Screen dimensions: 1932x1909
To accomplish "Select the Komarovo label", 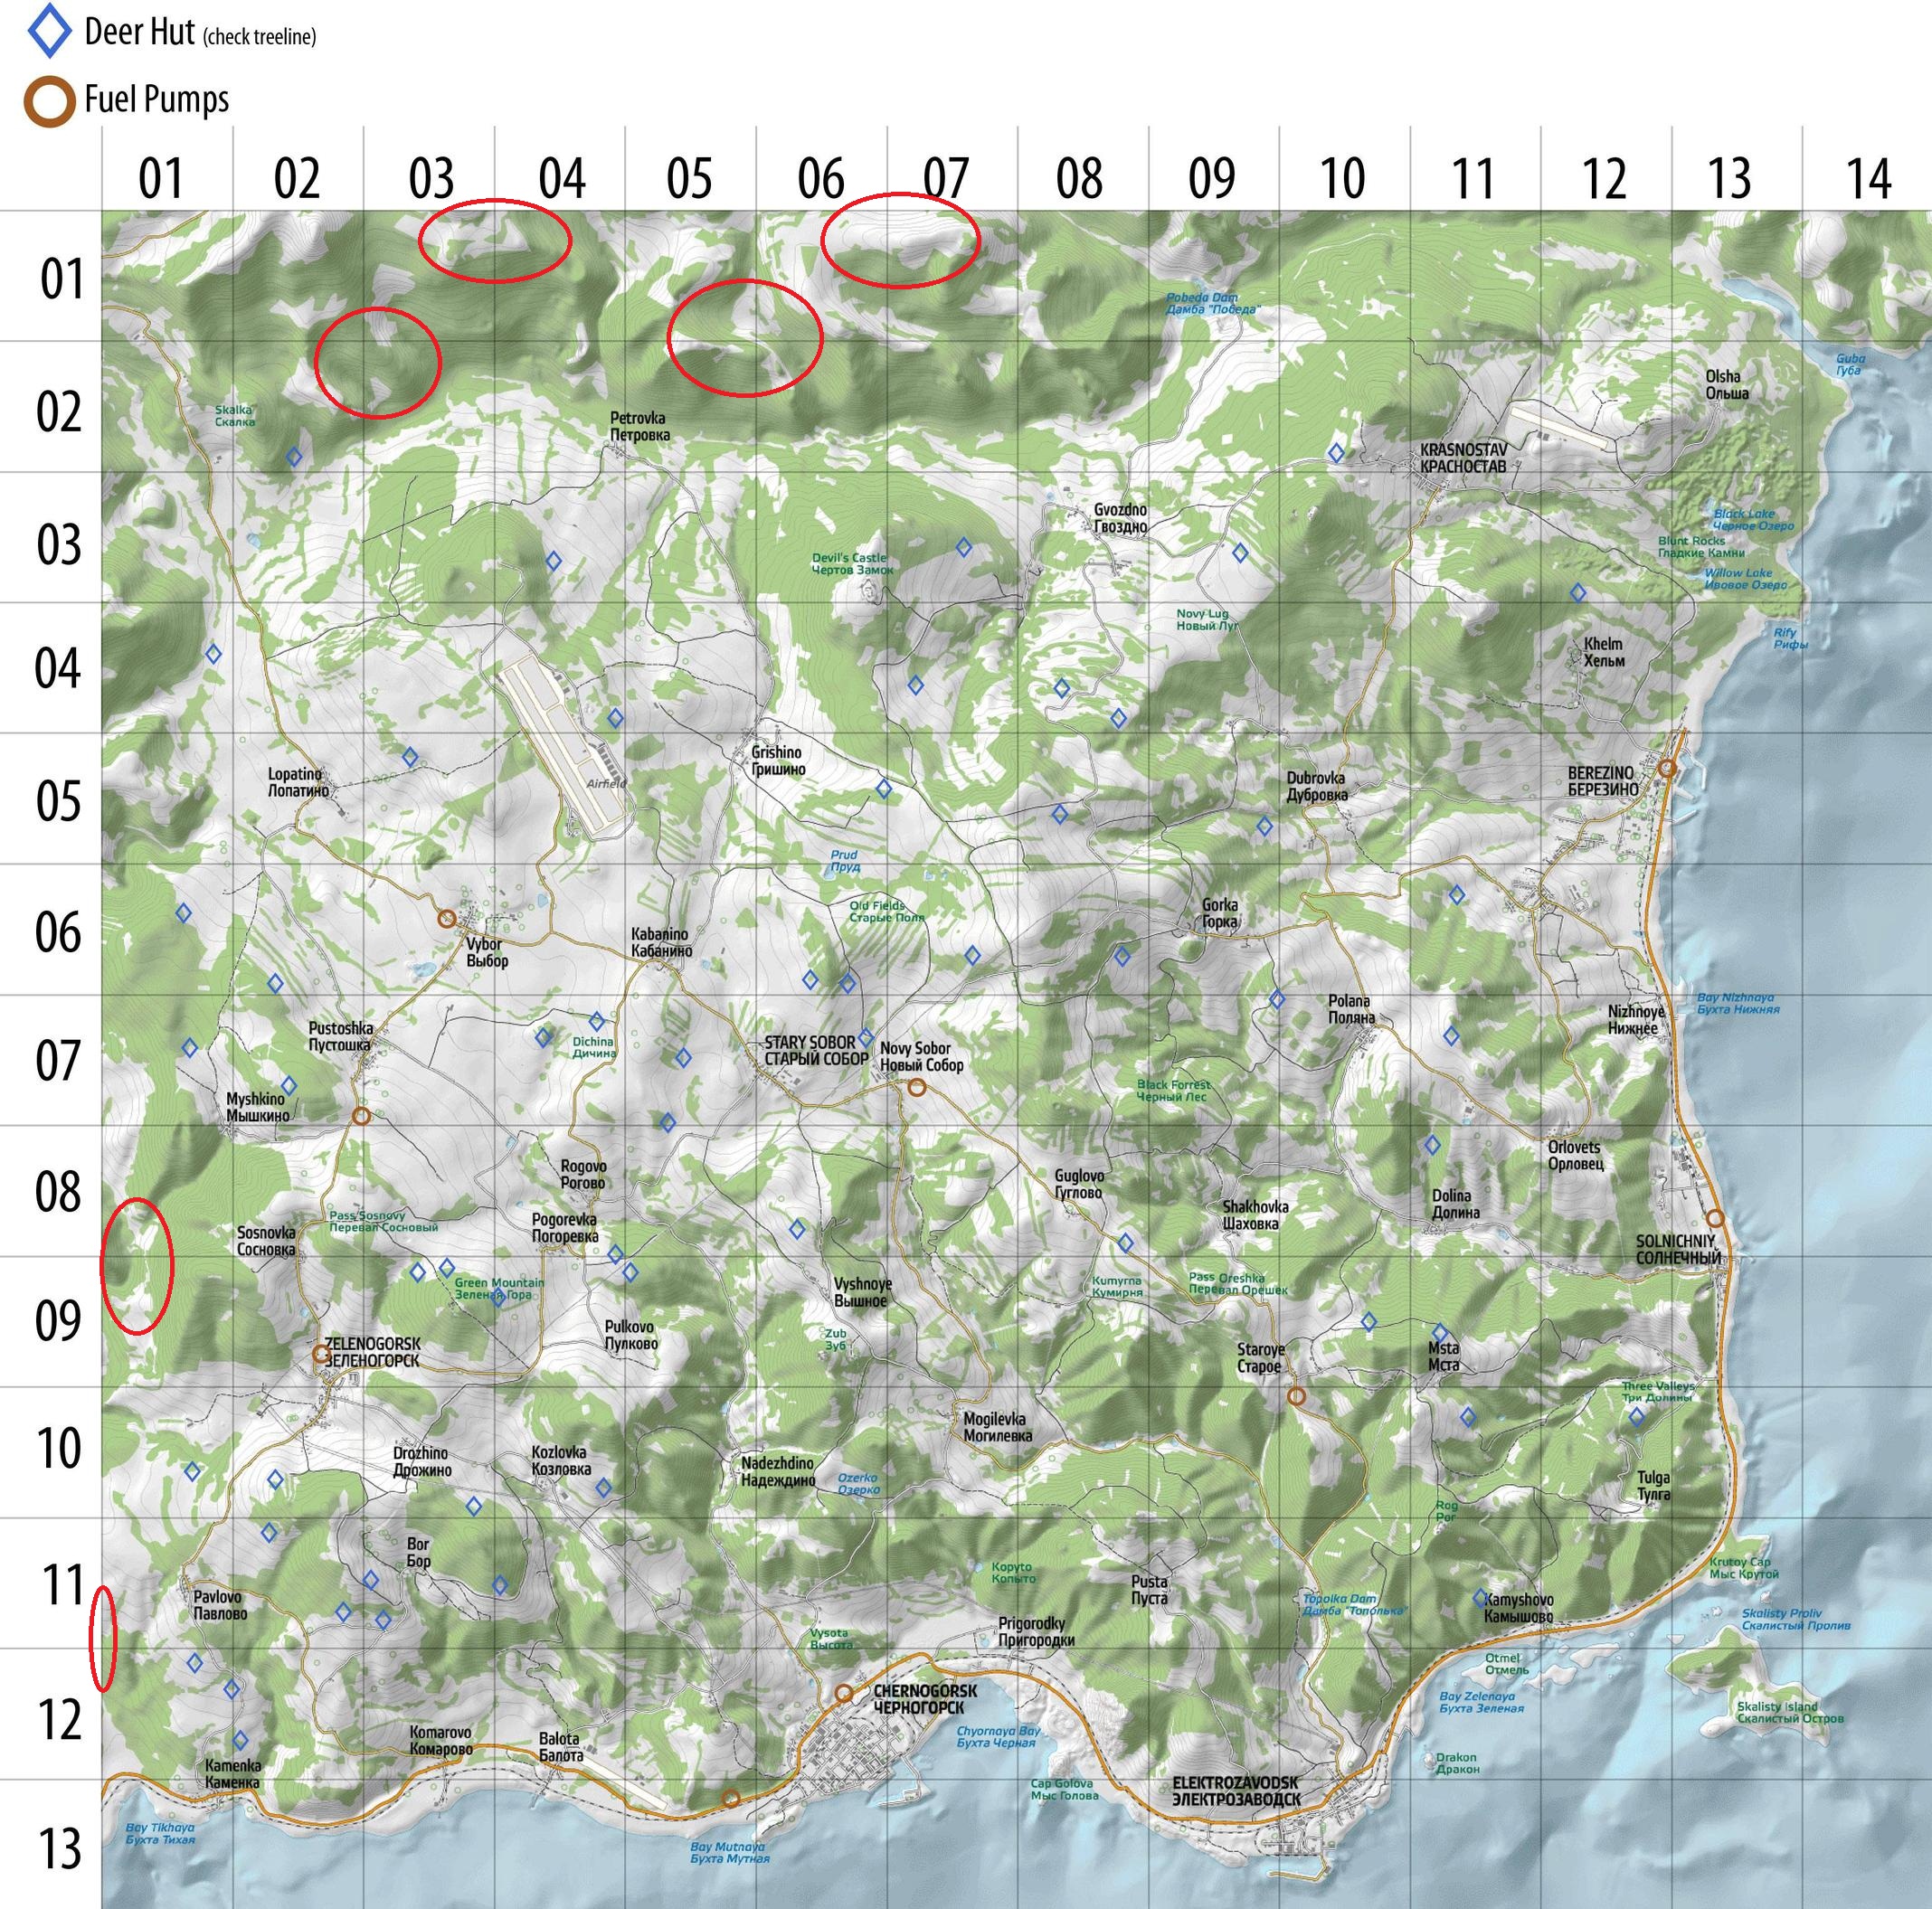I will click(x=441, y=1741).
